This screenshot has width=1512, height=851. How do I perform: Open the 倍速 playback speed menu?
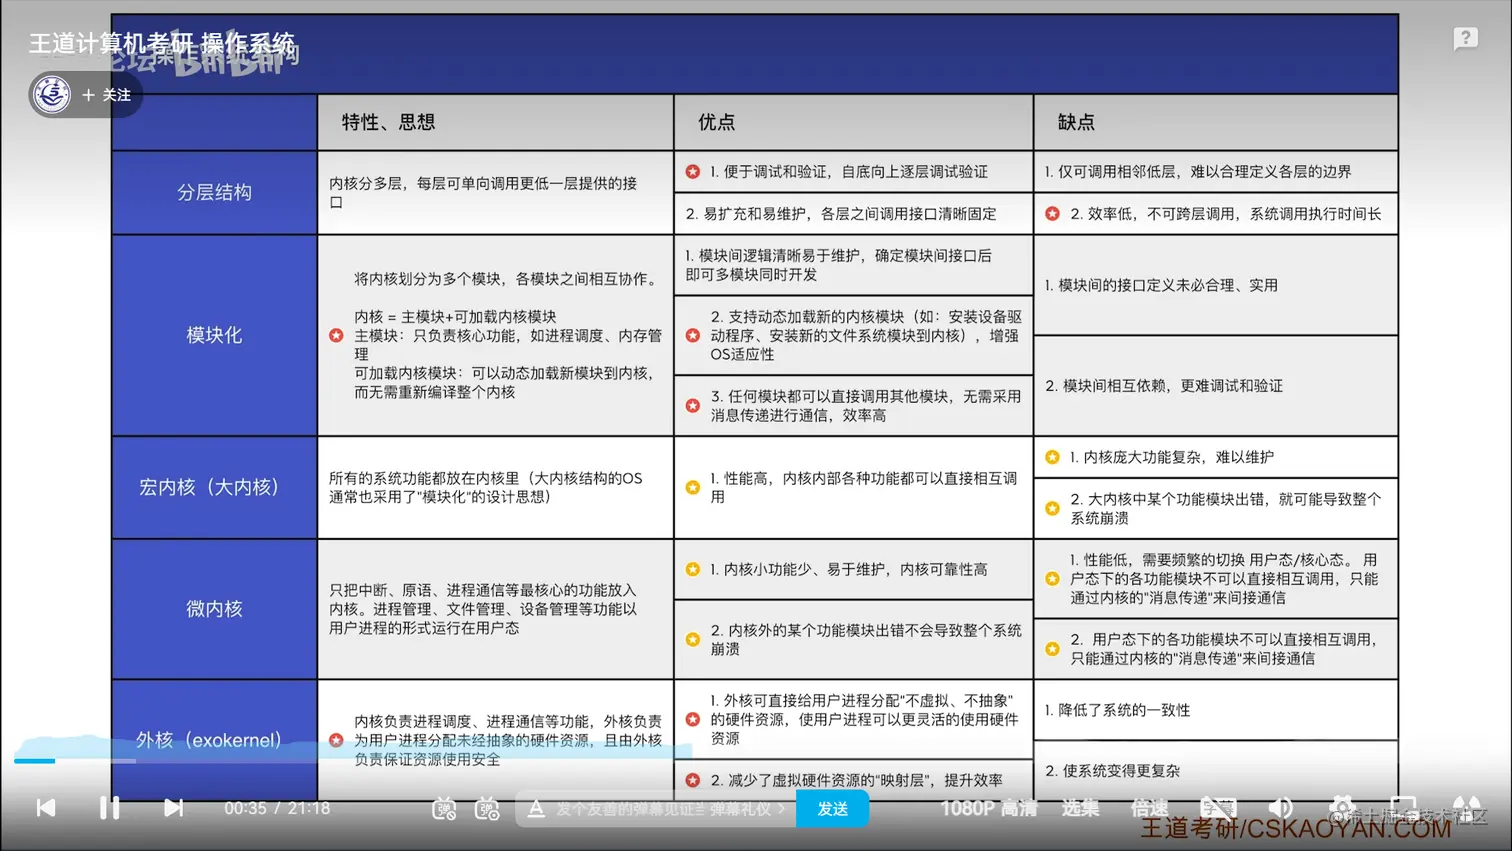(x=1149, y=808)
